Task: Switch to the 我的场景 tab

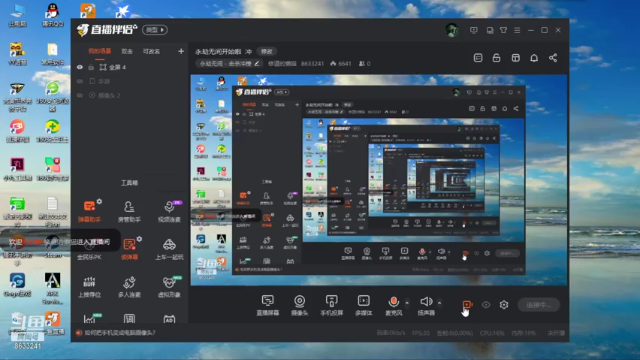Action: [100, 51]
